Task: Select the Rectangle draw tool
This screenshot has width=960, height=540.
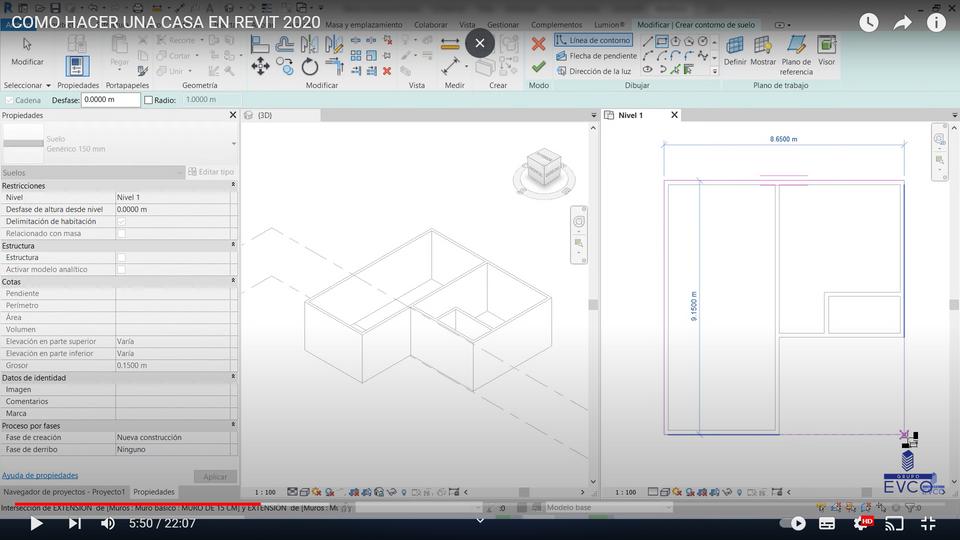Action: [662, 42]
